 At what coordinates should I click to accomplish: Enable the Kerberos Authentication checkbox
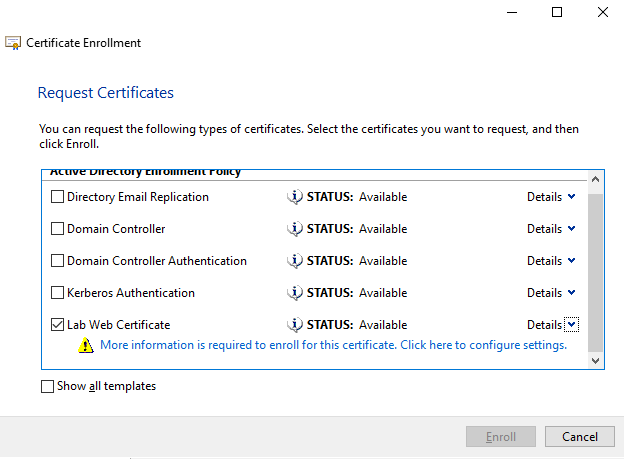(x=57, y=293)
